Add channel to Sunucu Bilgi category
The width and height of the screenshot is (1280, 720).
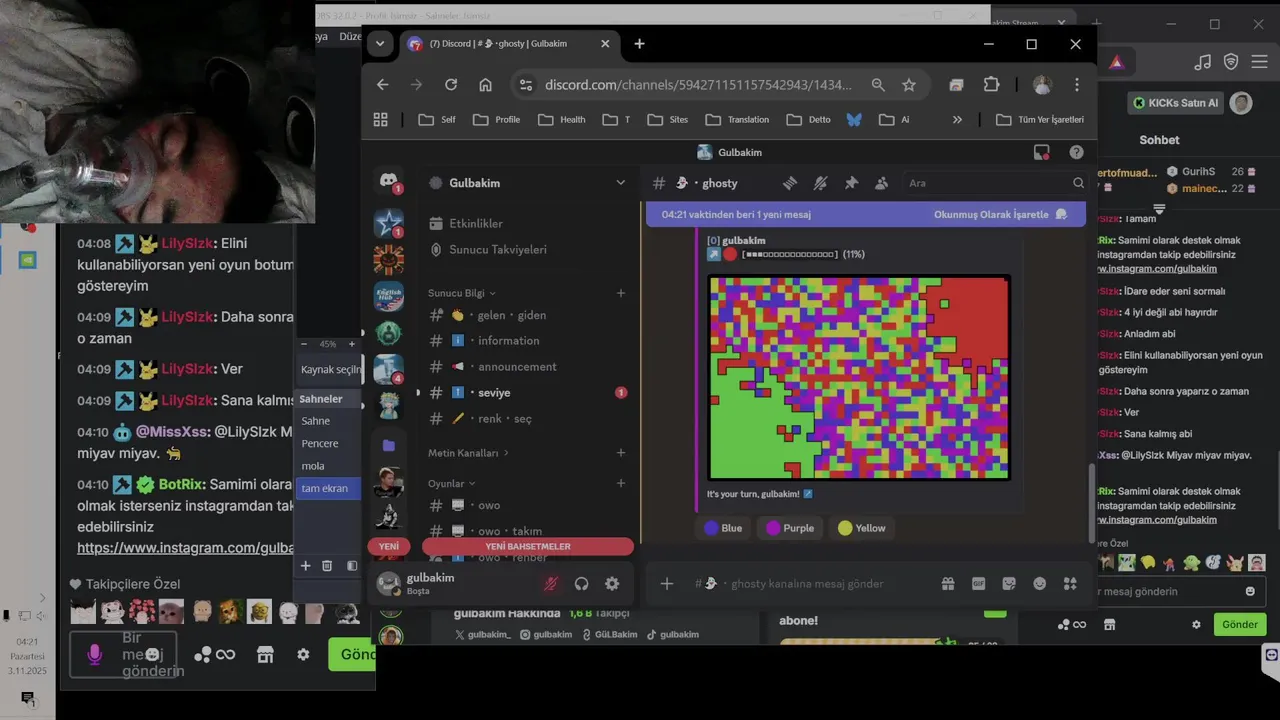click(621, 293)
